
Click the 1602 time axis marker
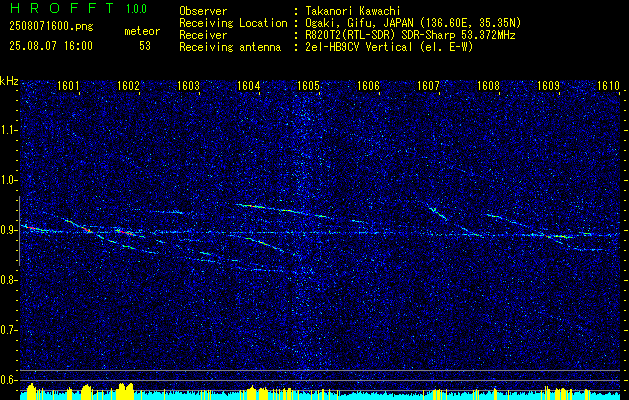pos(128,86)
